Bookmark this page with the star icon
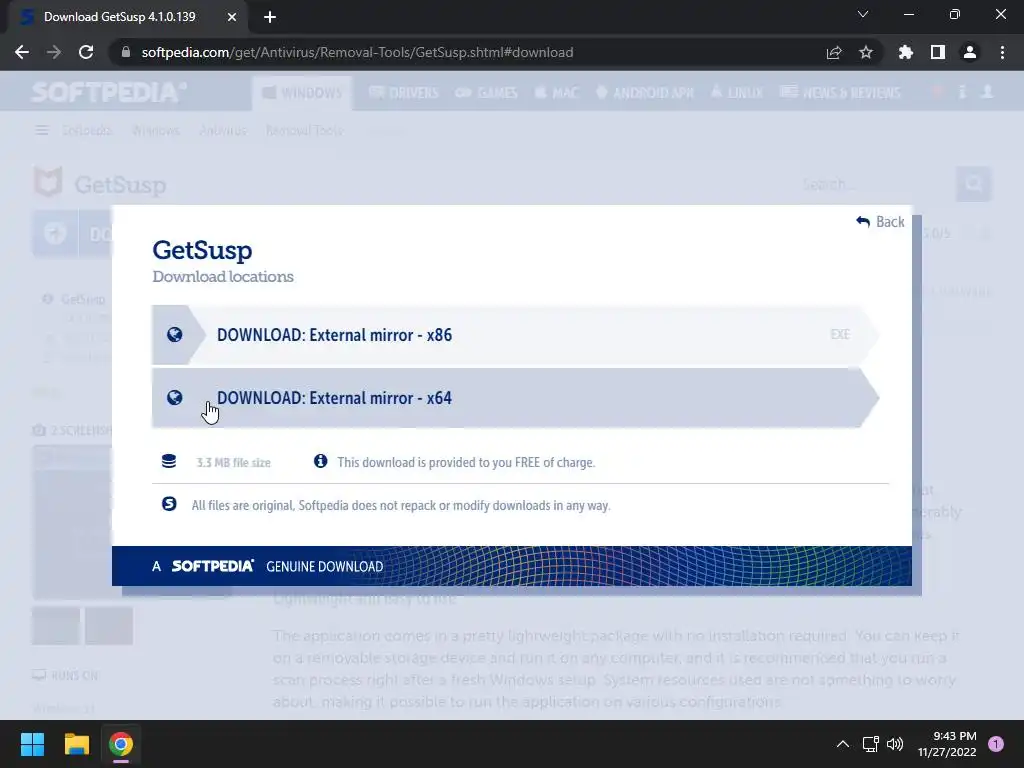 coord(866,52)
